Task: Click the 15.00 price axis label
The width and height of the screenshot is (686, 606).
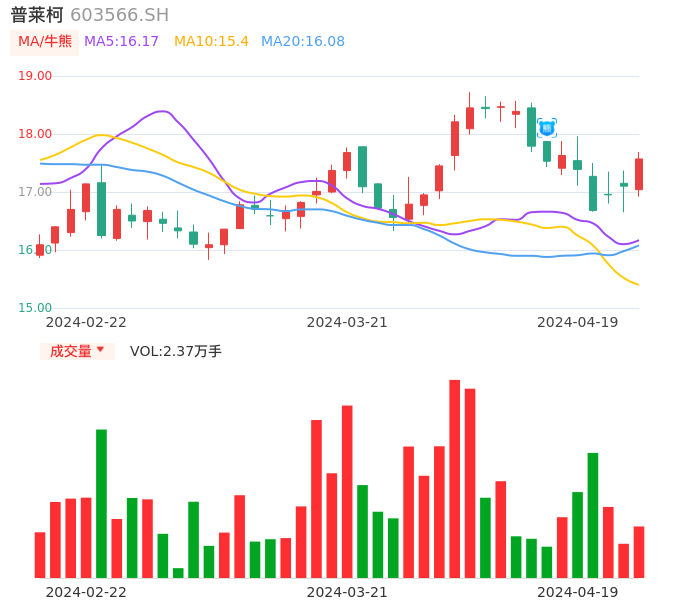Action: (x=35, y=308)
